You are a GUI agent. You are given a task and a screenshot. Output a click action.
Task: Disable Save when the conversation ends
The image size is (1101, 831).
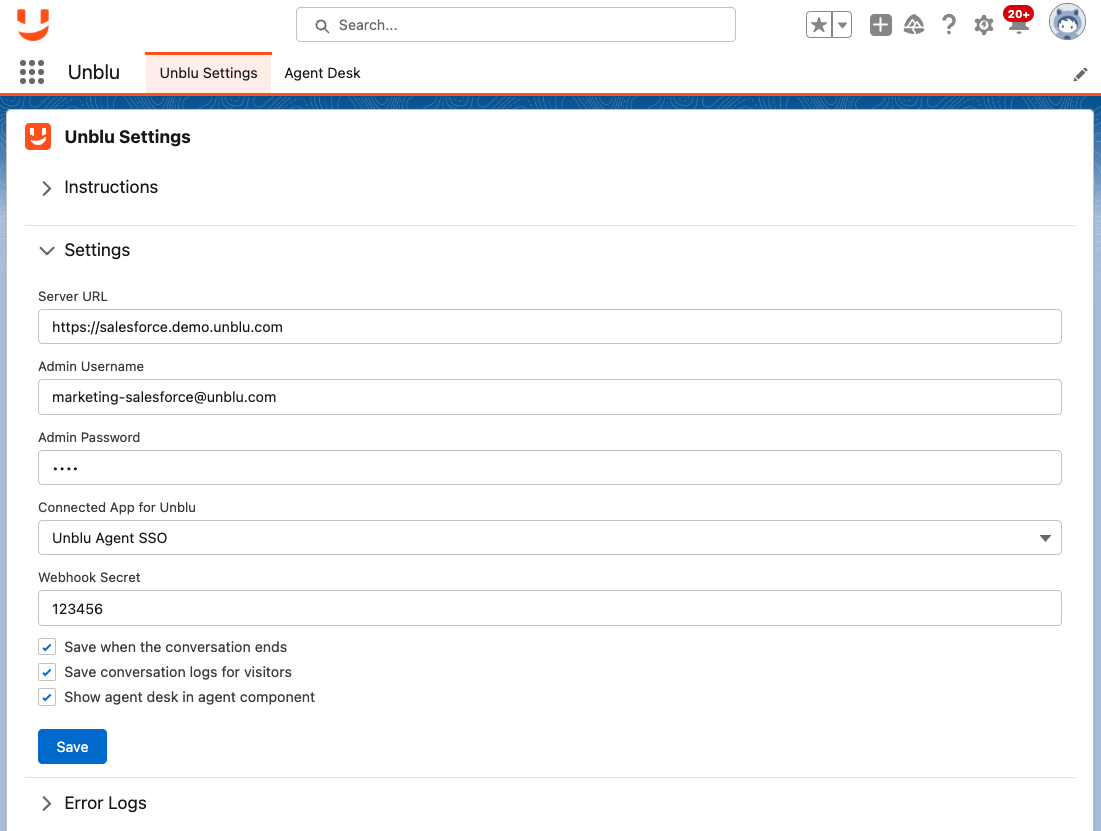(x=46, y=646)
